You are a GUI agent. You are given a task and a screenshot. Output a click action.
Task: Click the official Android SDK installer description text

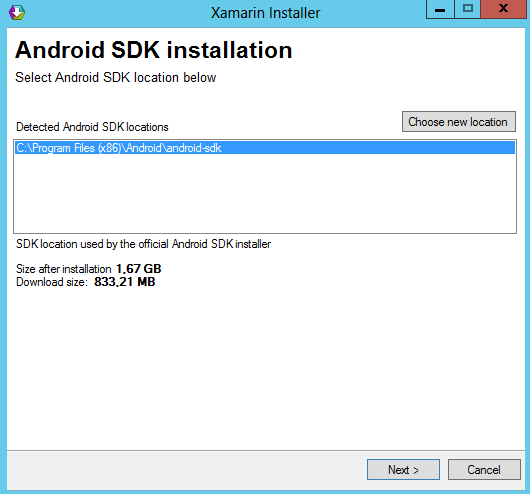(x=143, y=244)
